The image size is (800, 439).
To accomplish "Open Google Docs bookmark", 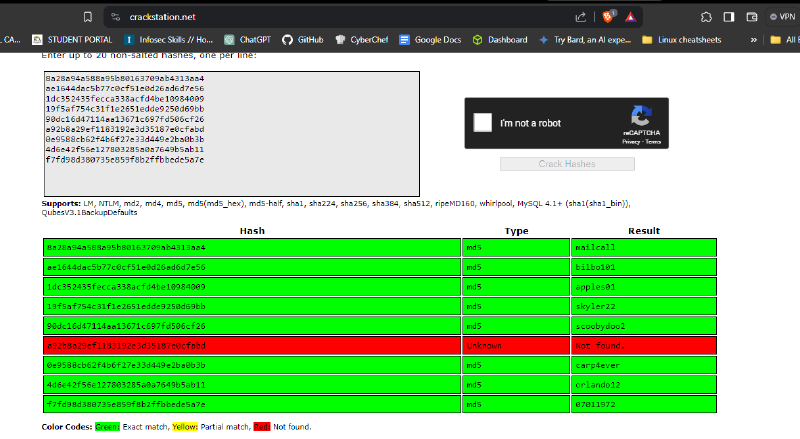I will click(x=430, y=40).
